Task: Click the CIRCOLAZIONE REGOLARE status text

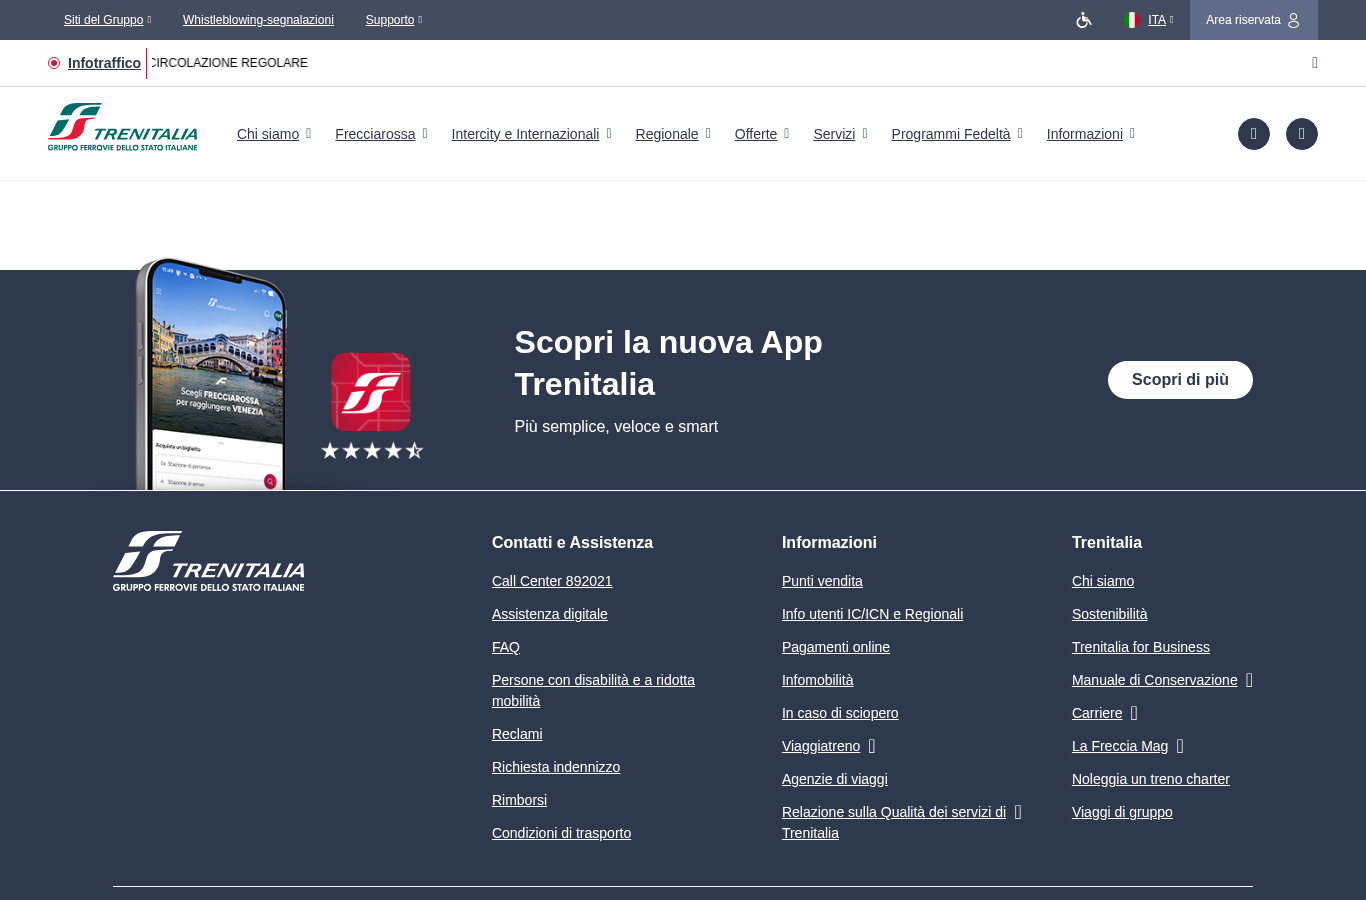Action: click(x=229, y=63)
